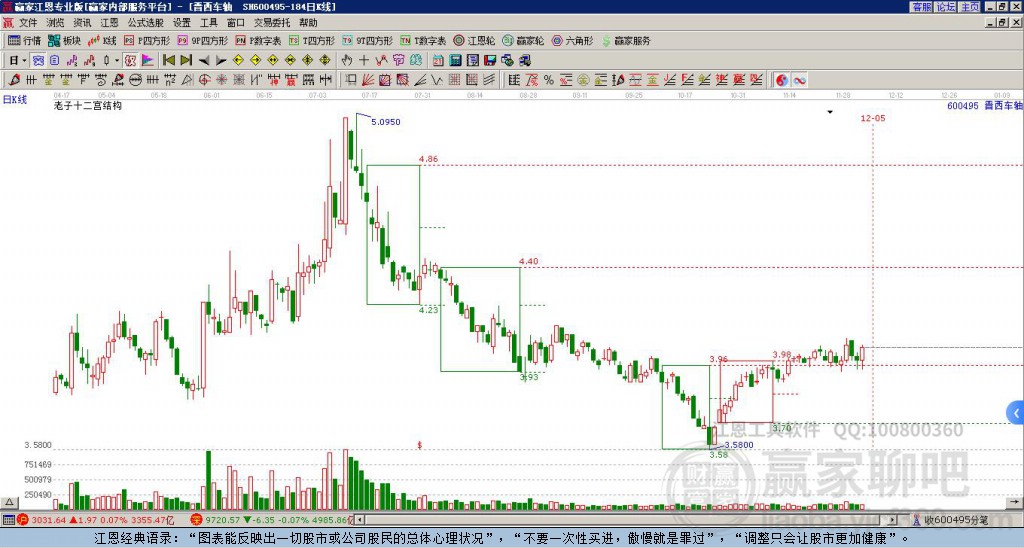The image size is (1024, 548).
Task: Click the small black dropdown triangle on chart
Action: pyautogui.click(x=830, y=112)
